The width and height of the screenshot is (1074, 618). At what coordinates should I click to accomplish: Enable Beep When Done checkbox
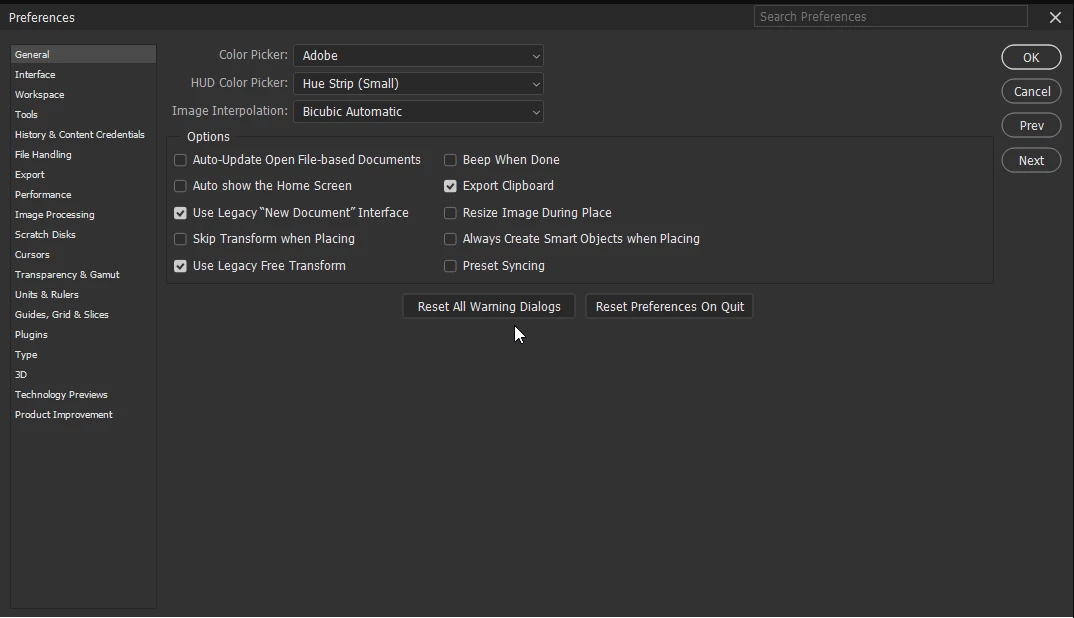click(450, 160)
